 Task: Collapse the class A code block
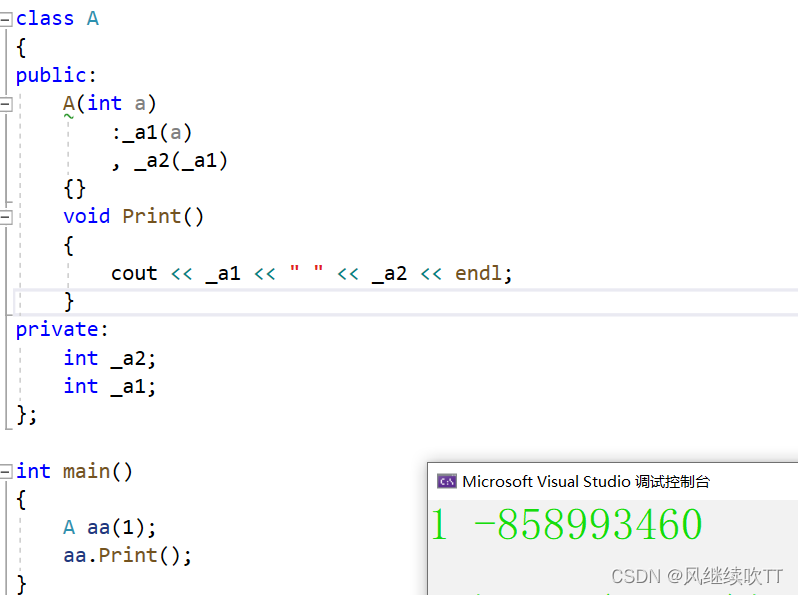[6, 19]
